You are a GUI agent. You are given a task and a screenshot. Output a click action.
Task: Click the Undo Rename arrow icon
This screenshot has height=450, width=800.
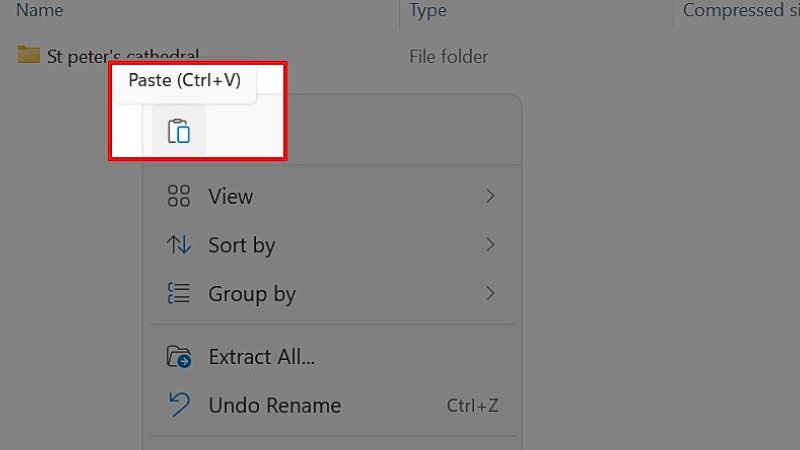point(179,405)
